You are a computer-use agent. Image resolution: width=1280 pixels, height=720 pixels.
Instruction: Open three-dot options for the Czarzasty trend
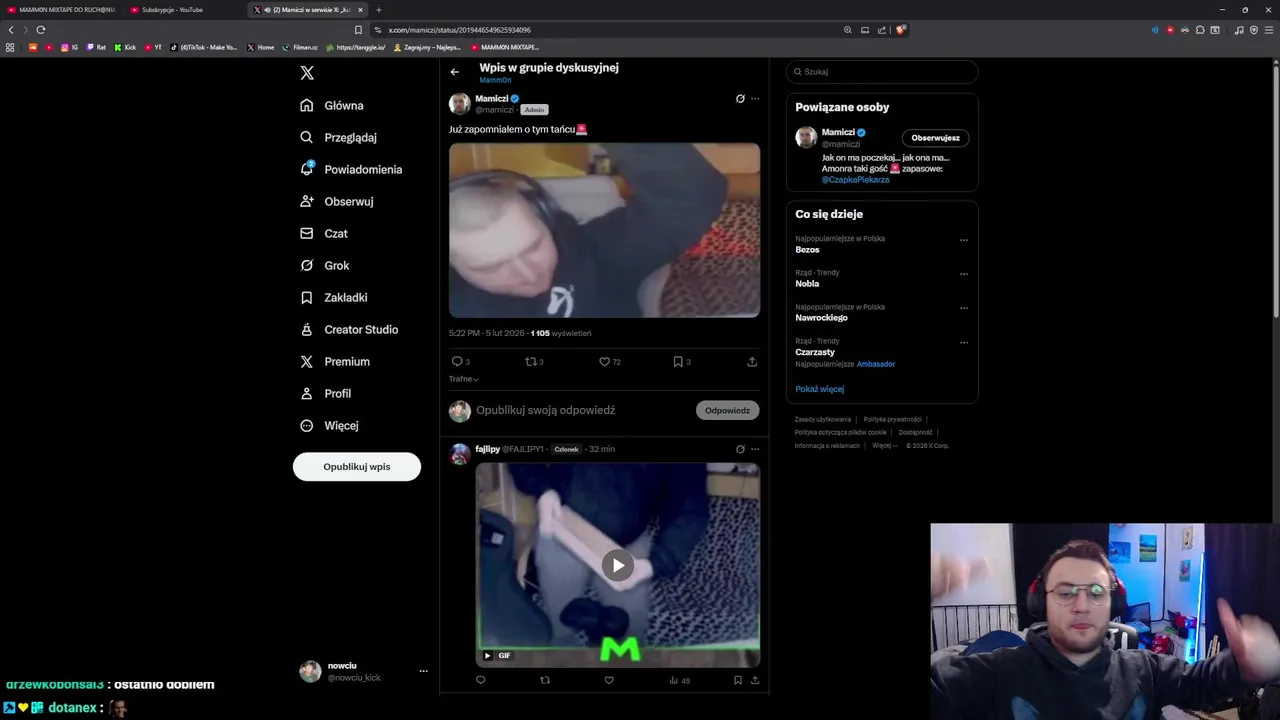(964, 342)
